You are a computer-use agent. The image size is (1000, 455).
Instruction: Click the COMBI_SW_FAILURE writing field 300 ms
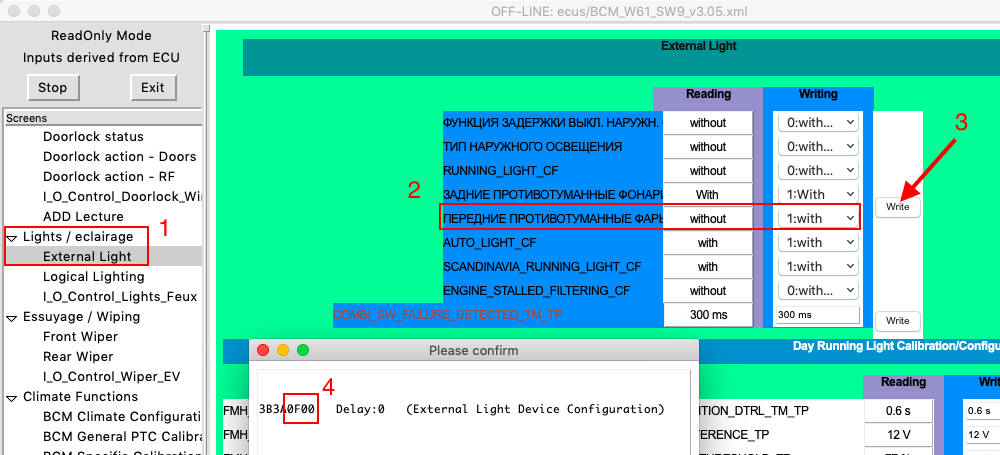click(x=818, y=315)
